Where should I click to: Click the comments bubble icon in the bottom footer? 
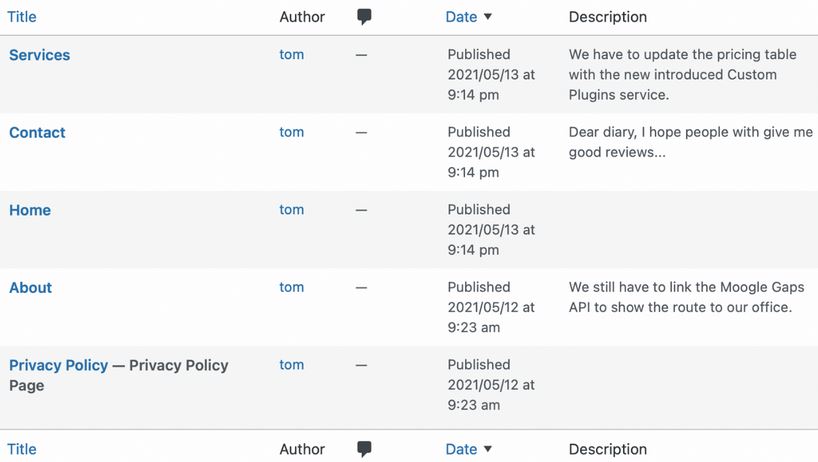click(x=364, y=449)
